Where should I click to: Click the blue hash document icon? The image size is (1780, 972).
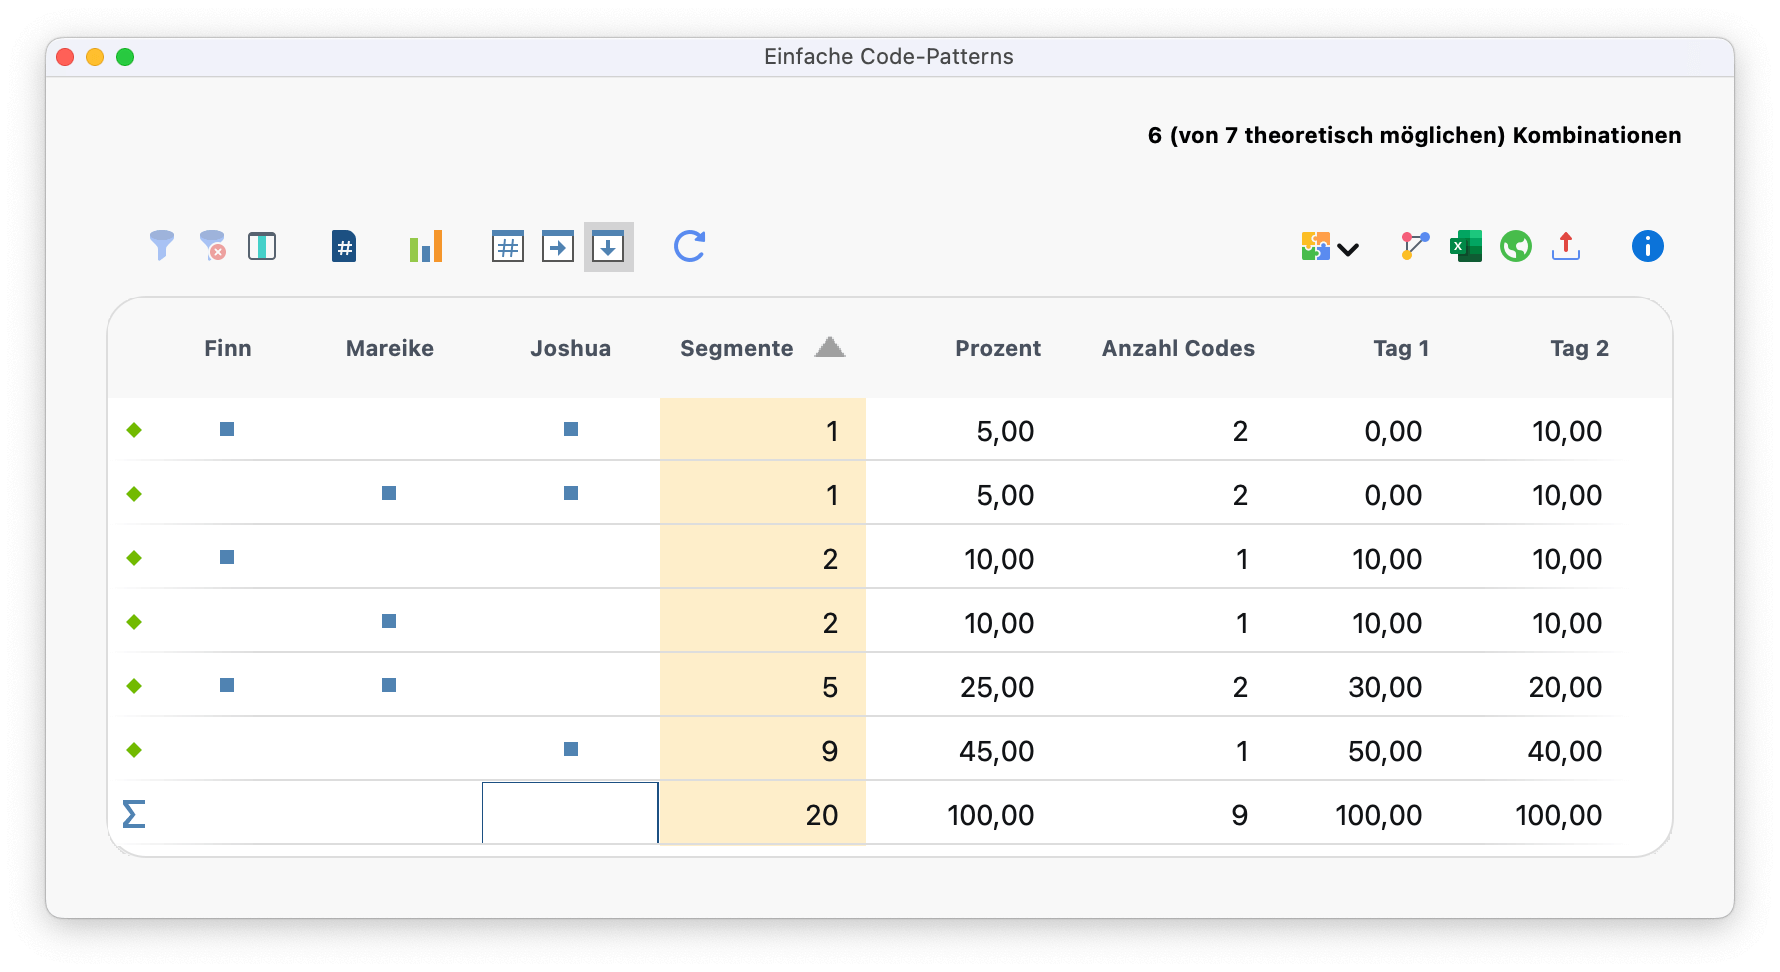point(344,246)
